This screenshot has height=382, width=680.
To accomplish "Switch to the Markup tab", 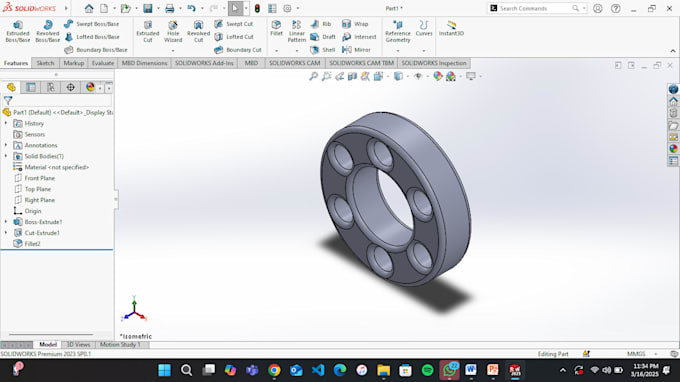I will pyautogui.click(x=74, y=63).
